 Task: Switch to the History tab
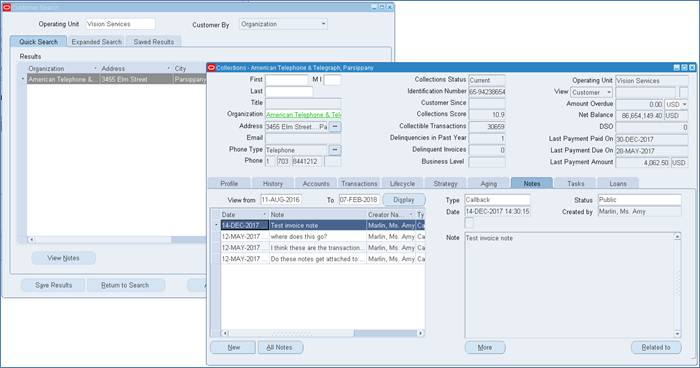point(273,184)
